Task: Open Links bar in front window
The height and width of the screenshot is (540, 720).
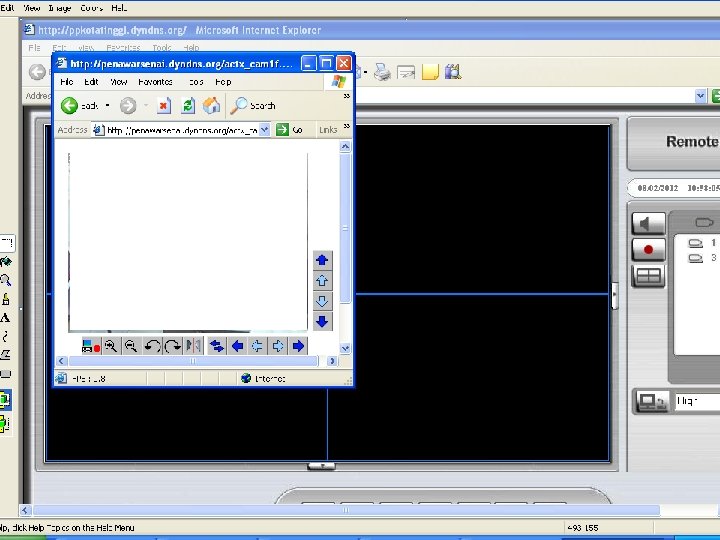Action: pos(328,130)
